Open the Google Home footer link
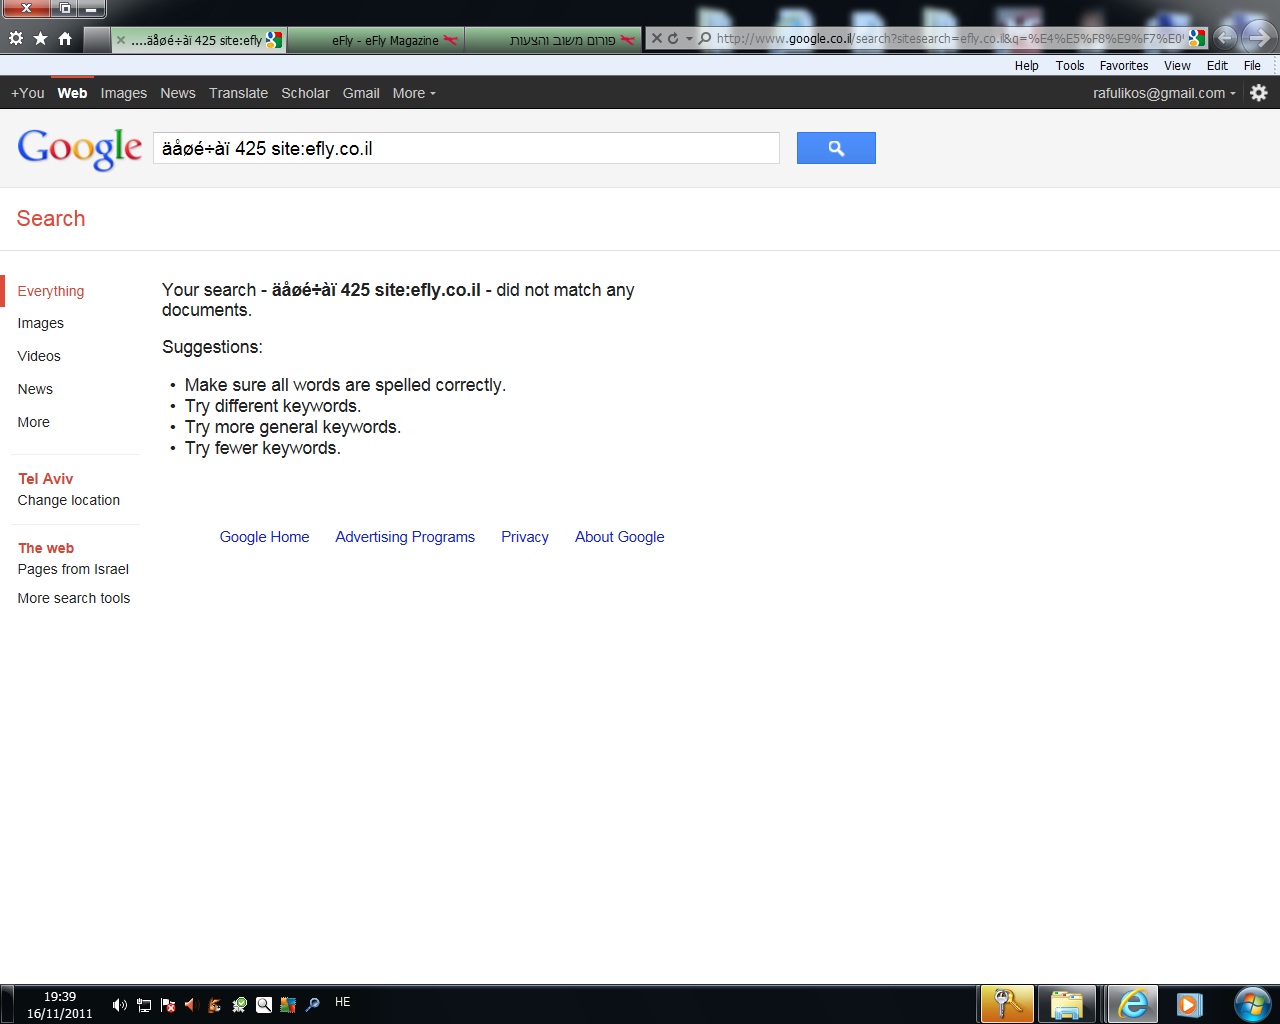1280x1024 pixels. [x=264, y=537]
